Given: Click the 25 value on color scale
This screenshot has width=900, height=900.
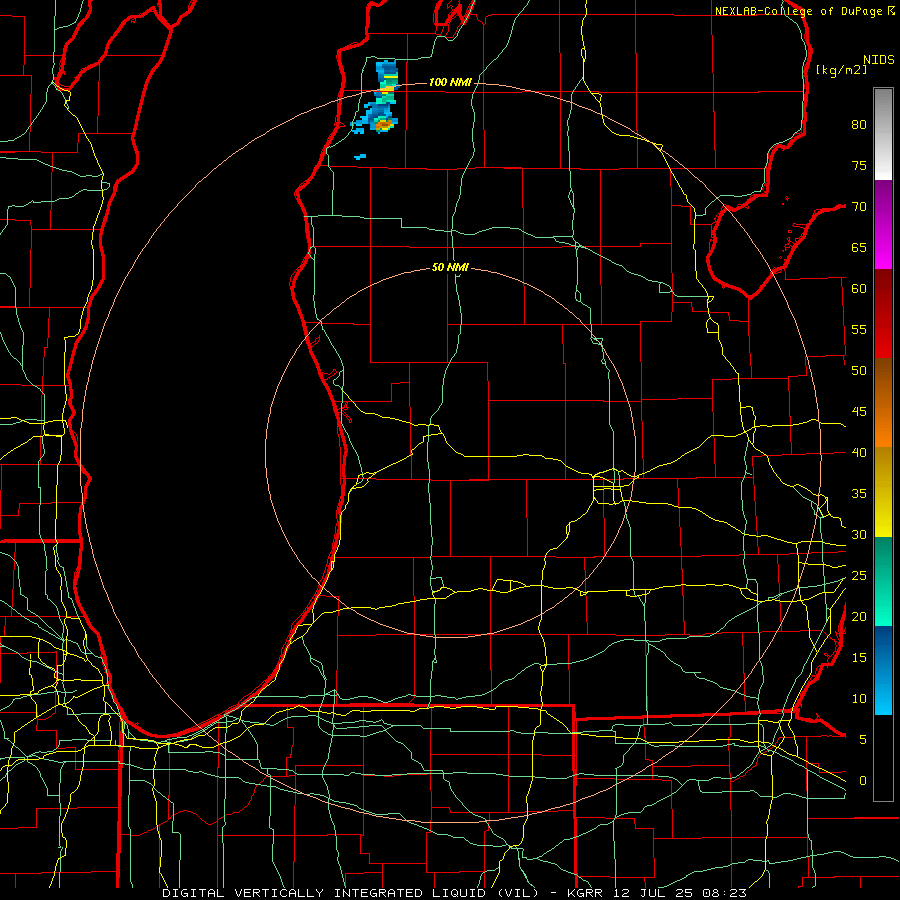Looking at the screenshot, I should coord(859,576).
